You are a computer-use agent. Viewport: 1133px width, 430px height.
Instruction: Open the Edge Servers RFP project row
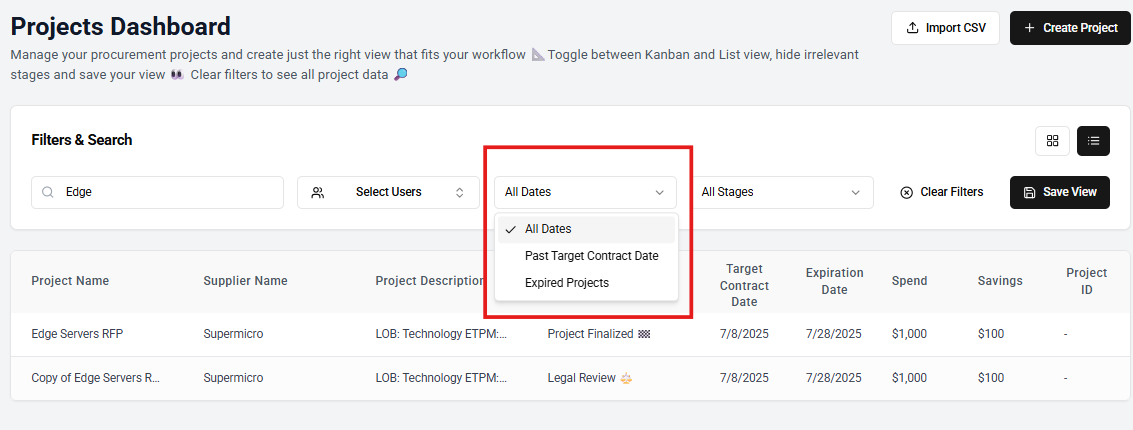pyautogui.click(x=77, y=334)
